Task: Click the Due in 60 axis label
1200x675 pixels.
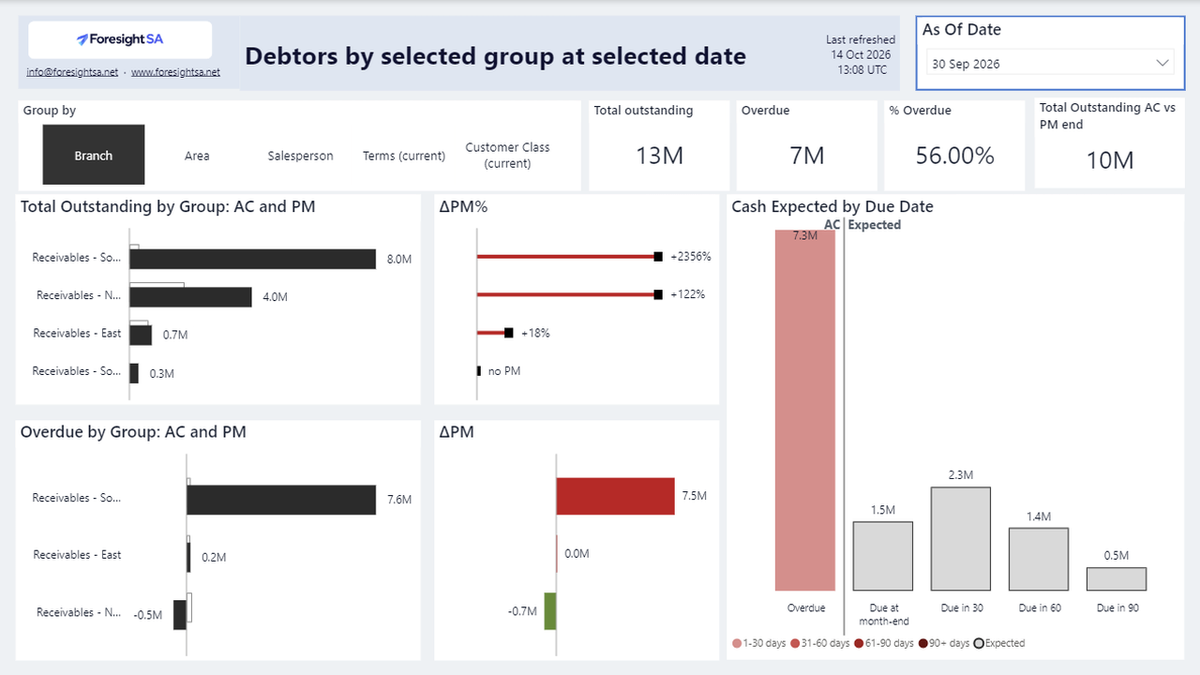Action: pyautogui.click(x=1038, y=607)
